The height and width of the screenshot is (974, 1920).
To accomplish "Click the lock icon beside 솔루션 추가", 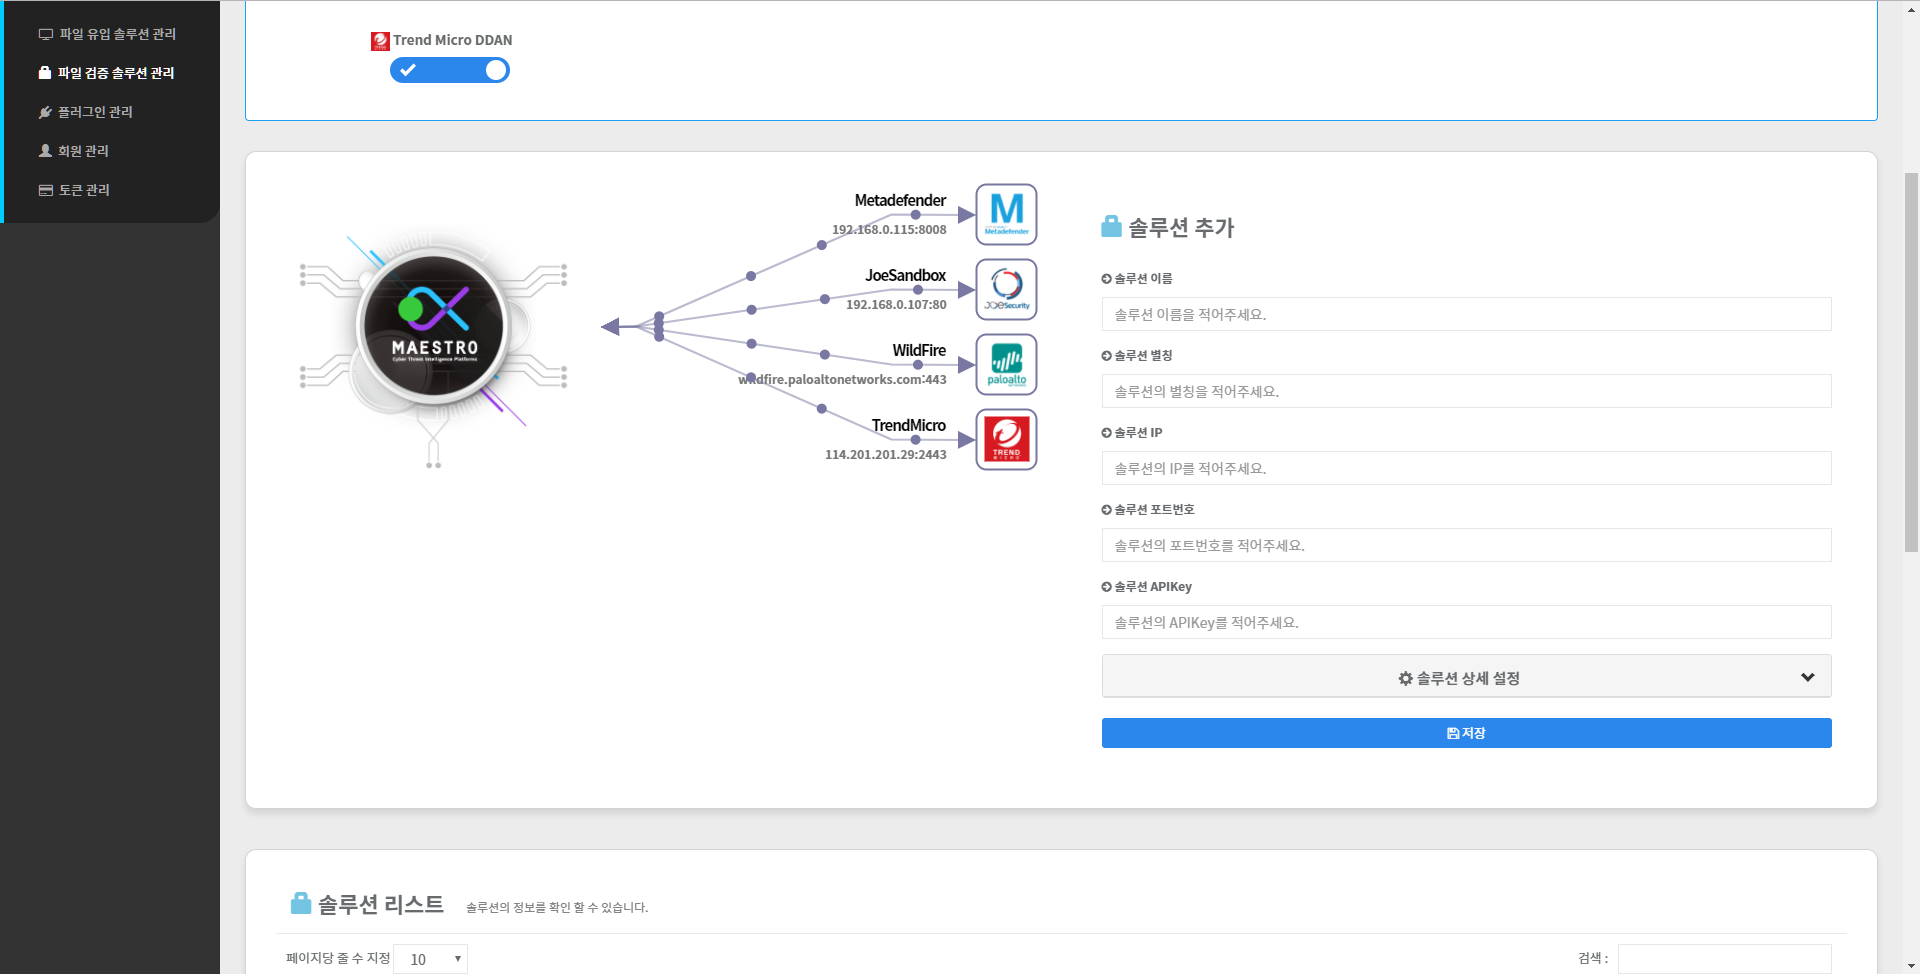I will tap(1111, 227).
